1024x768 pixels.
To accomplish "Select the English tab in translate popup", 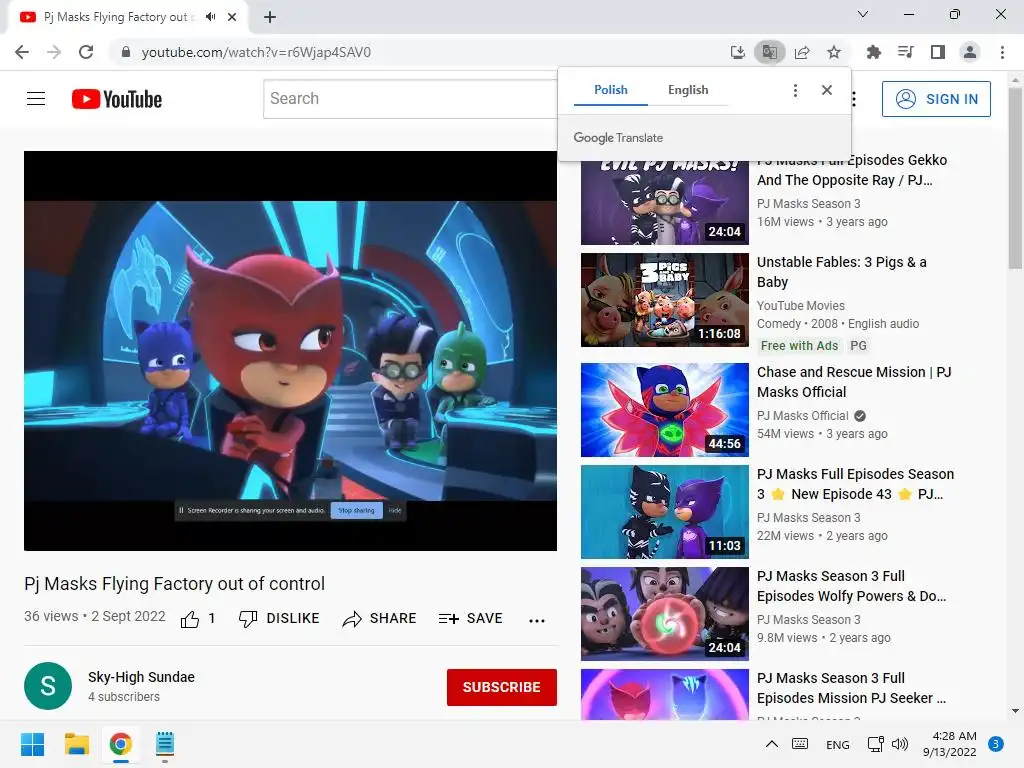I will click(x=688, y=90).
